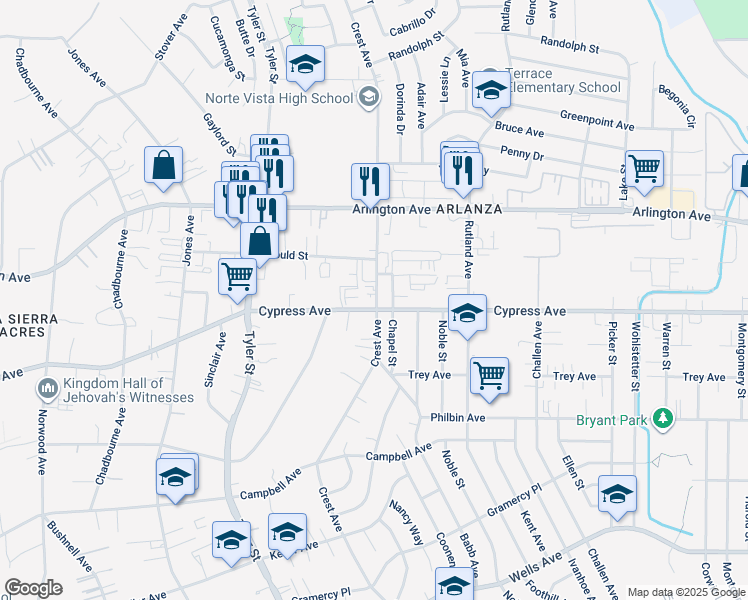Select the school marker on Cypress Ave

[x=467, y=313]
